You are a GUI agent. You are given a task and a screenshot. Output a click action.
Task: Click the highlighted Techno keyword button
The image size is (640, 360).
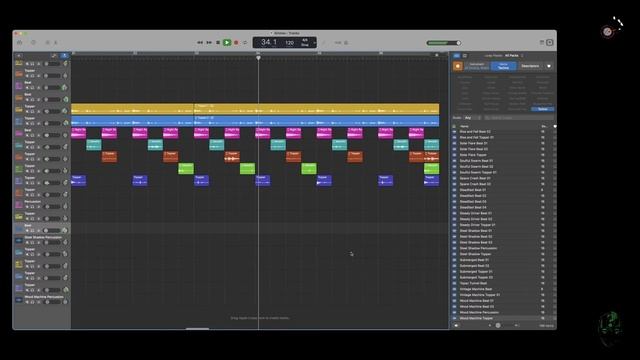542,109
